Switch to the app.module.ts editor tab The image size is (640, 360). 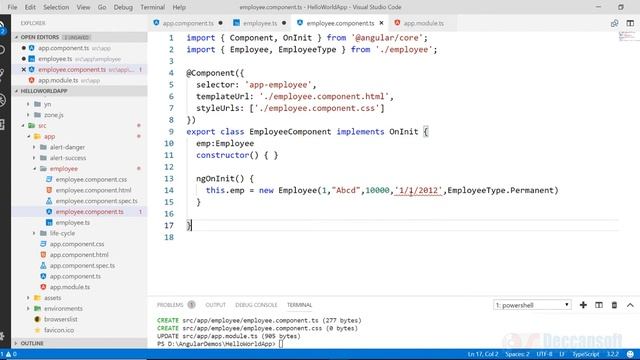pyautogui.click(x=423, y=23)
